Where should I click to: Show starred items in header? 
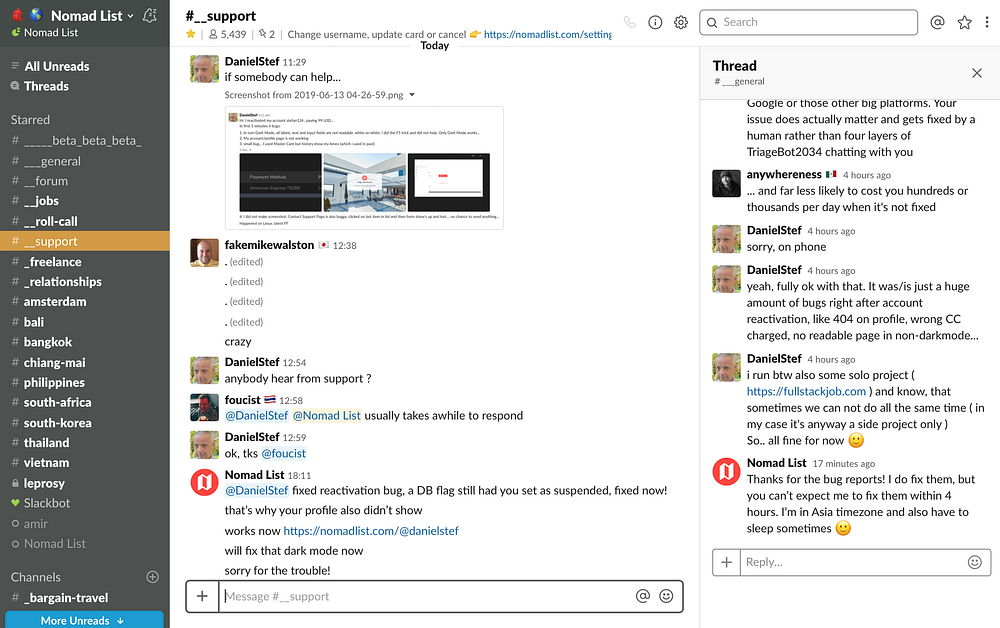[964, 22]
